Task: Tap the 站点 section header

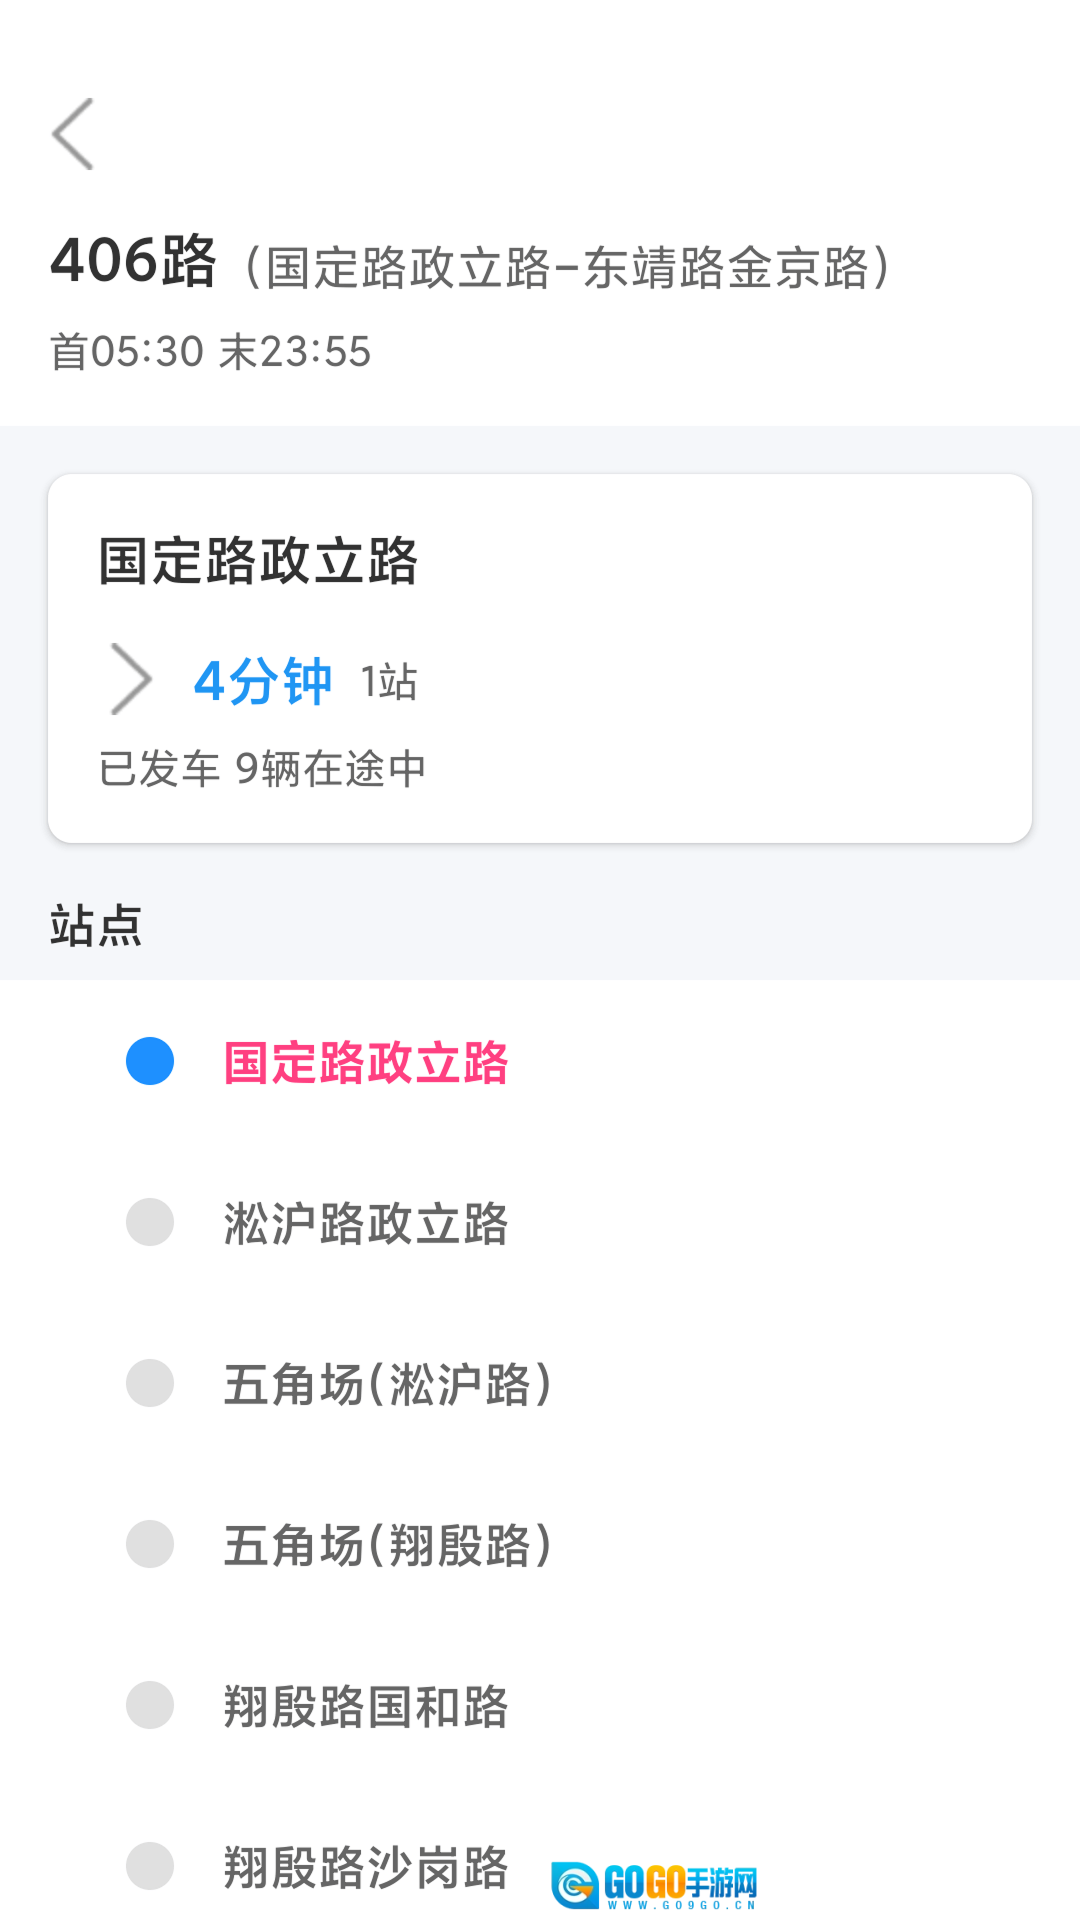Action: pos(96,925)
